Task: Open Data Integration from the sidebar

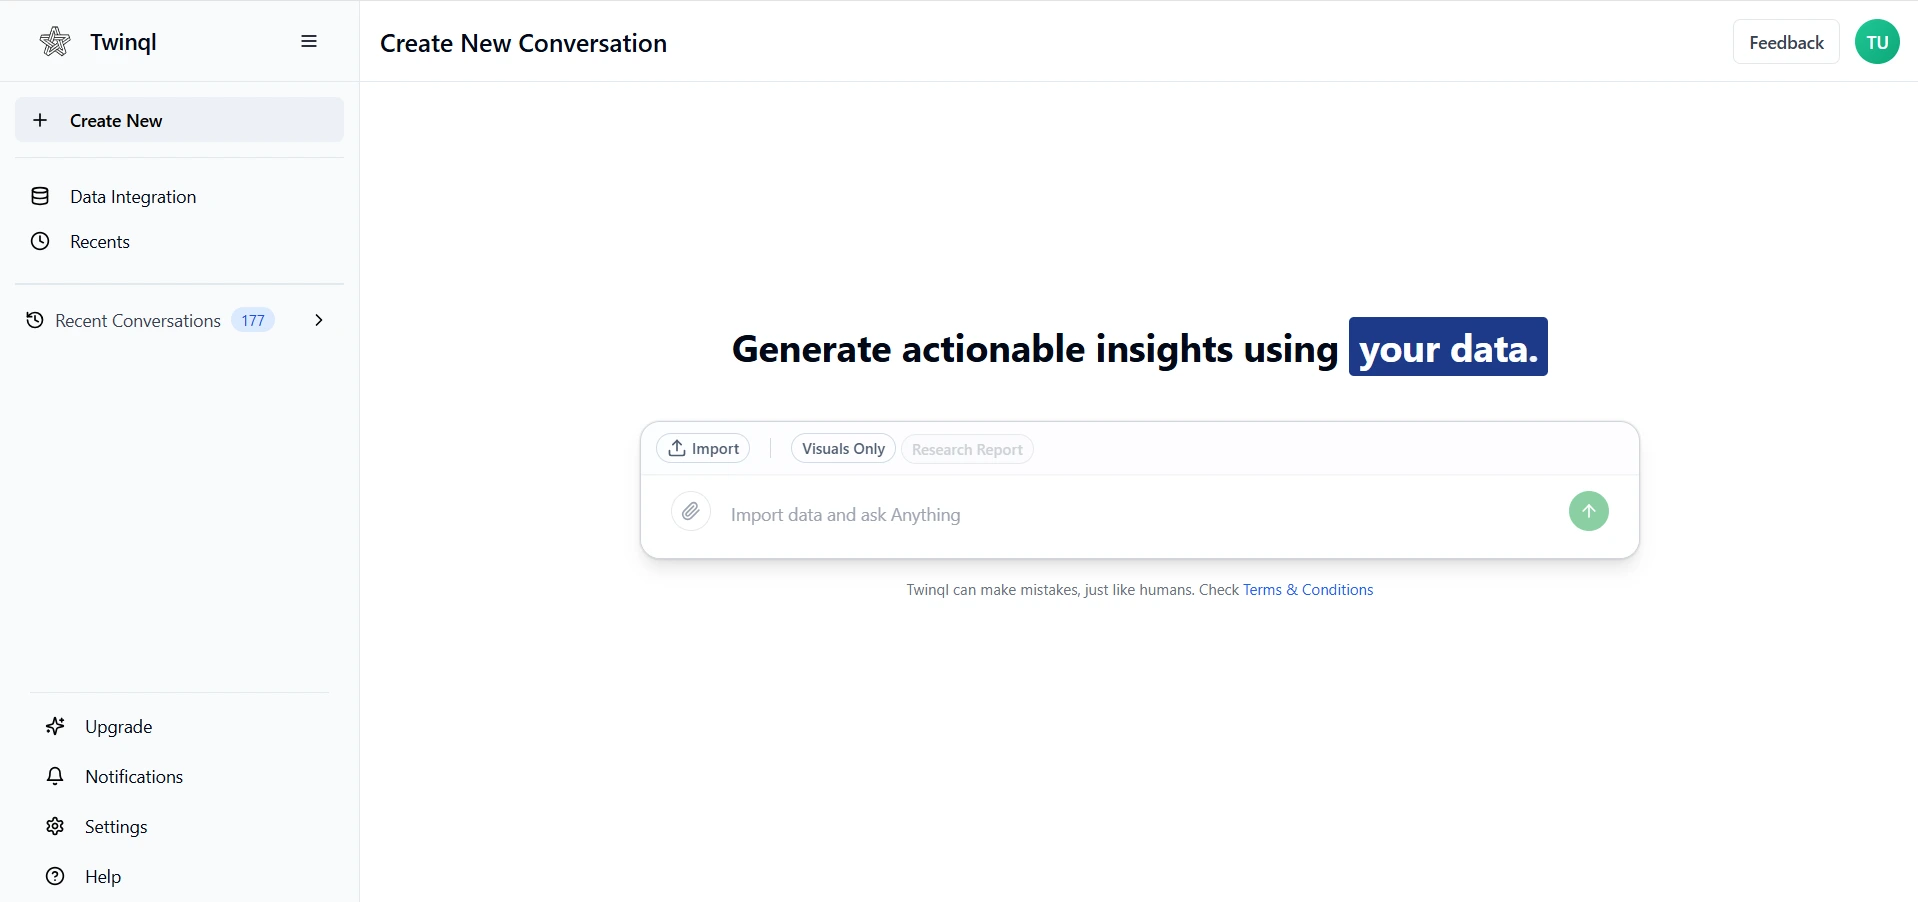Action: coord(133,196)
